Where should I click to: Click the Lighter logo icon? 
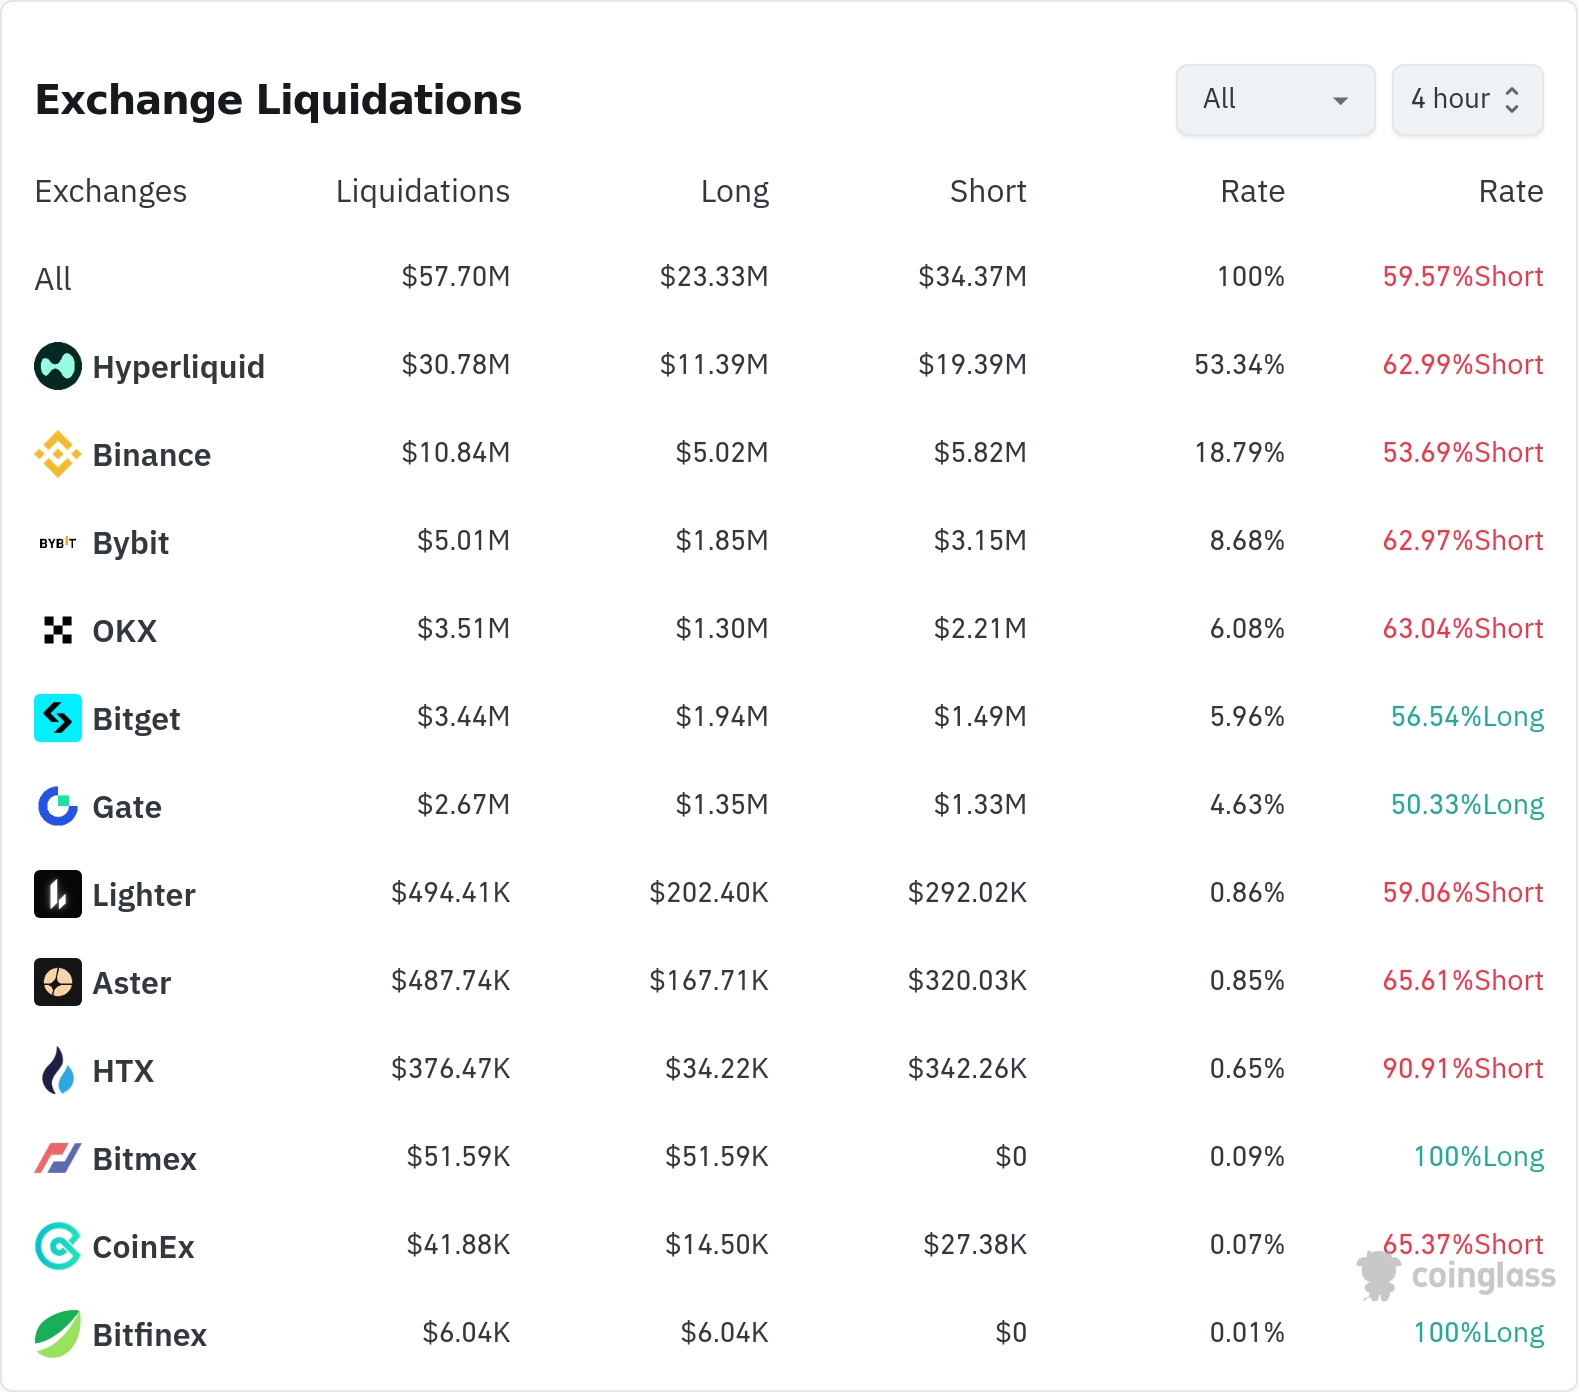[x=58, y=894]
